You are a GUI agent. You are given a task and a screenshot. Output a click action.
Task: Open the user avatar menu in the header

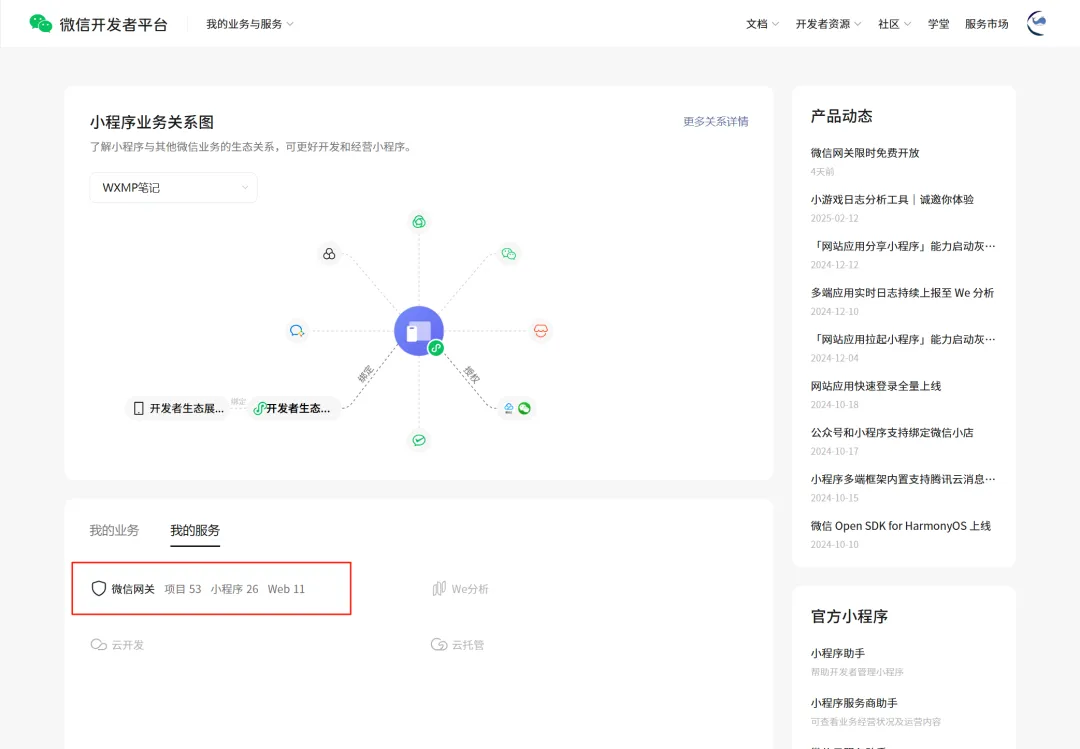(1037, 23)
